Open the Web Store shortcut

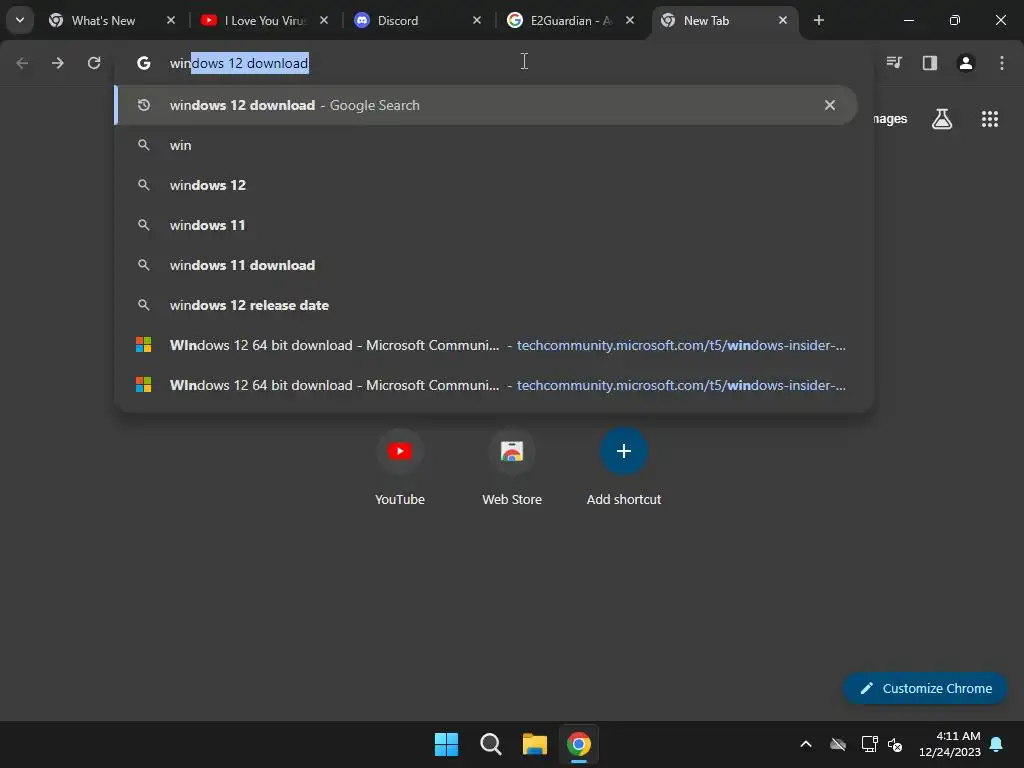click(x=512, y=468)
